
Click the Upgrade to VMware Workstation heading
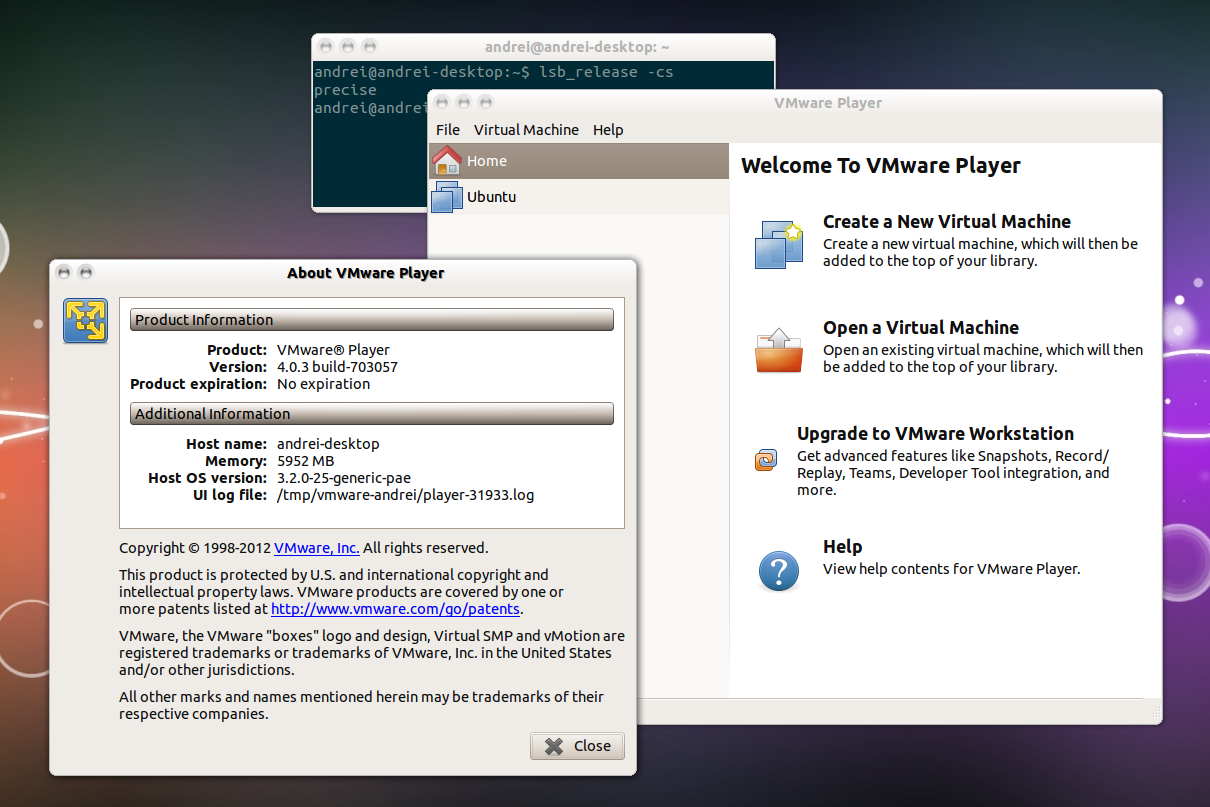pos(935,434)
